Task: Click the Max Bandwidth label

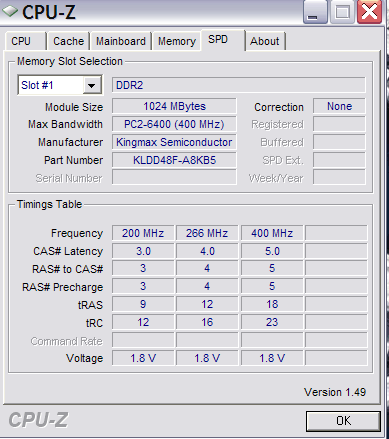Action: point(65,124)
